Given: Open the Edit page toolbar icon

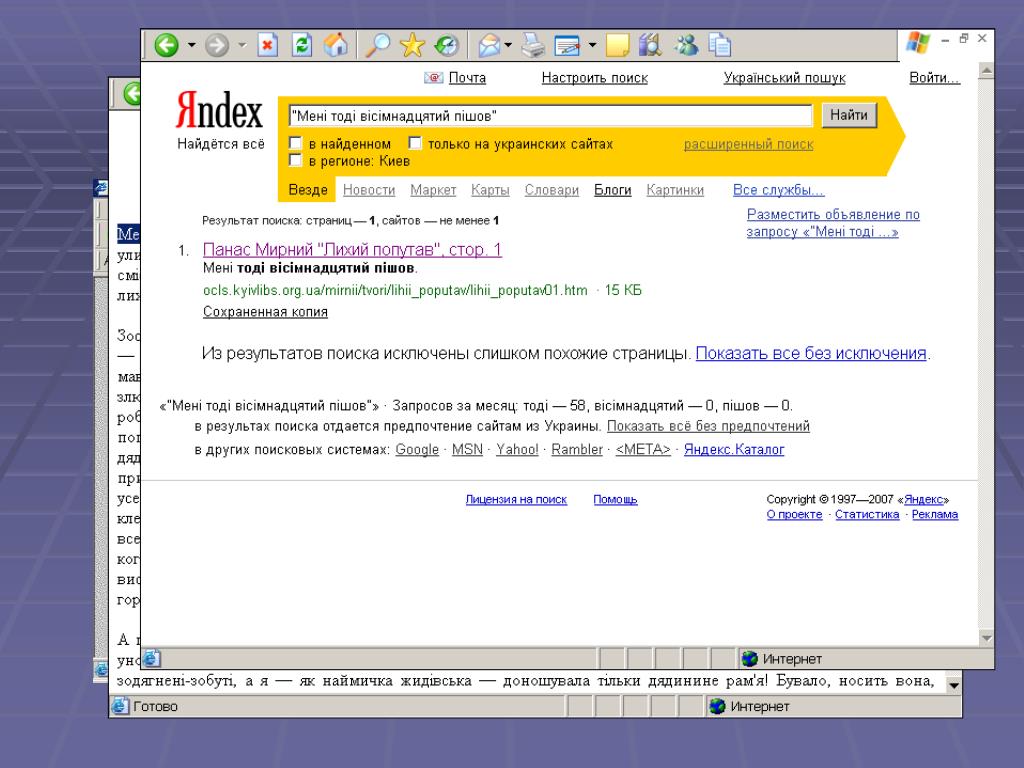Looking at the screenshot, I should [x=568, y=45].
